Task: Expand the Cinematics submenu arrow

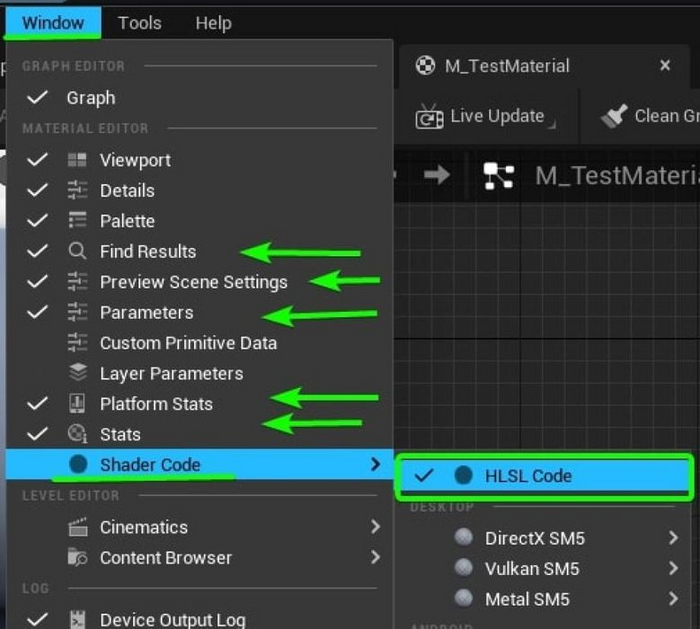Action: (x=375, y=527)
